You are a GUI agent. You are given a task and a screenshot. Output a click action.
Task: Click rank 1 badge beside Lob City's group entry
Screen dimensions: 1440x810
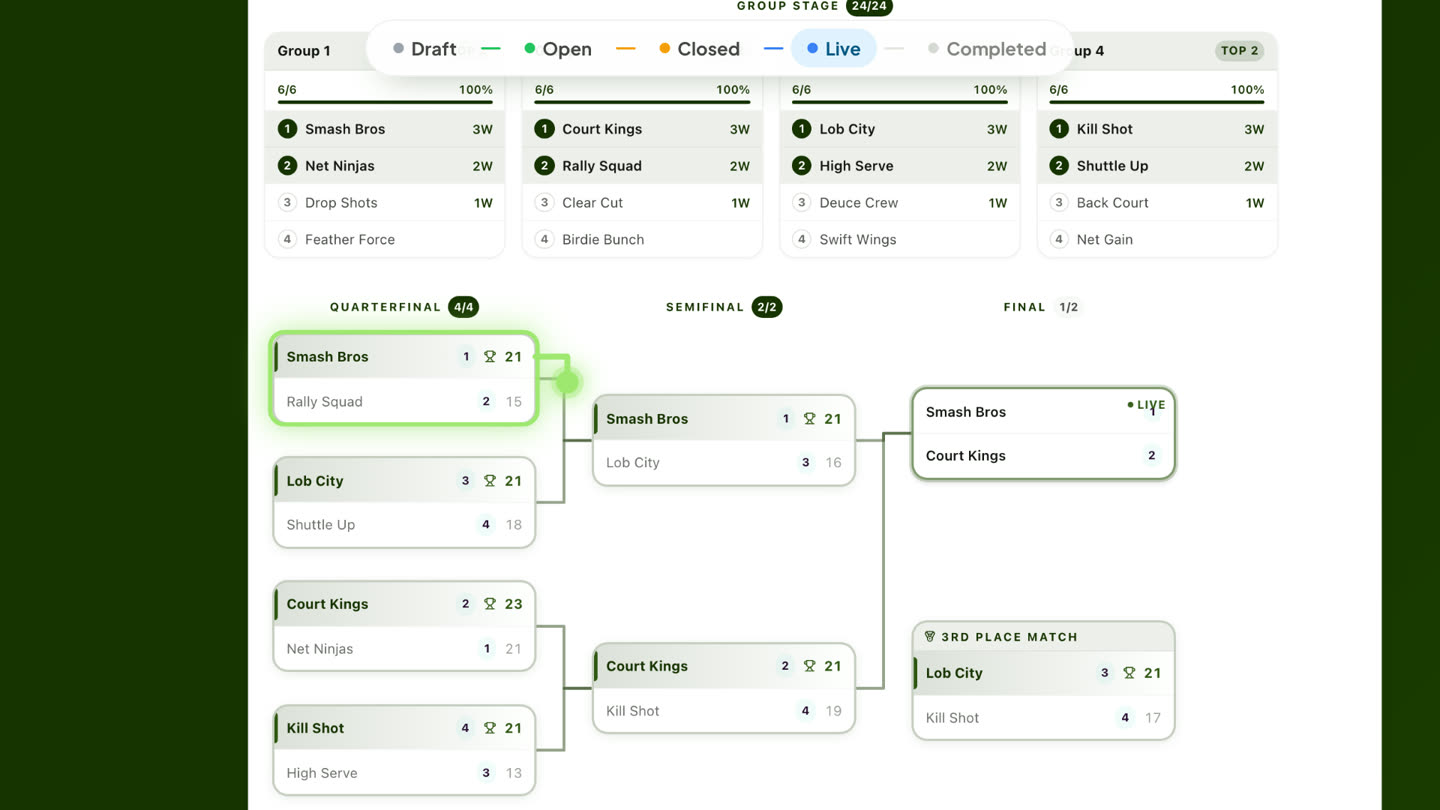point(801,129)
